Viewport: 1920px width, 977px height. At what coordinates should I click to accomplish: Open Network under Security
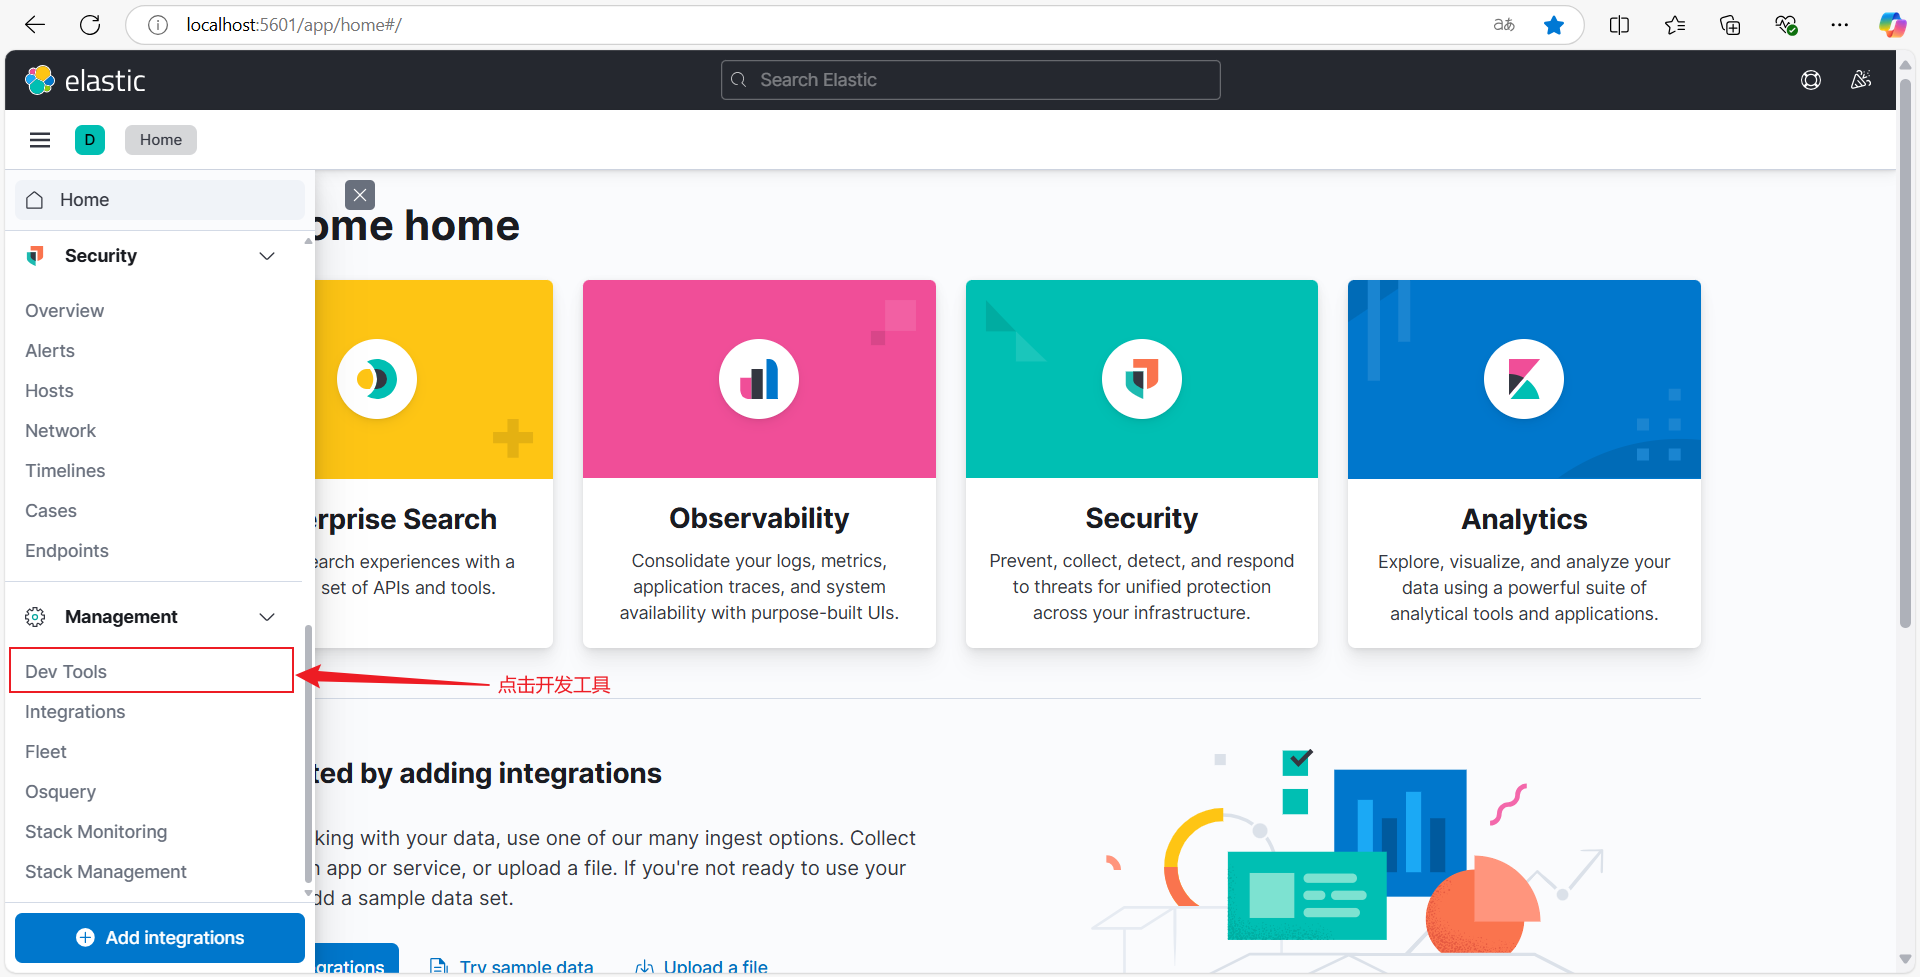[x=60, y=431]
